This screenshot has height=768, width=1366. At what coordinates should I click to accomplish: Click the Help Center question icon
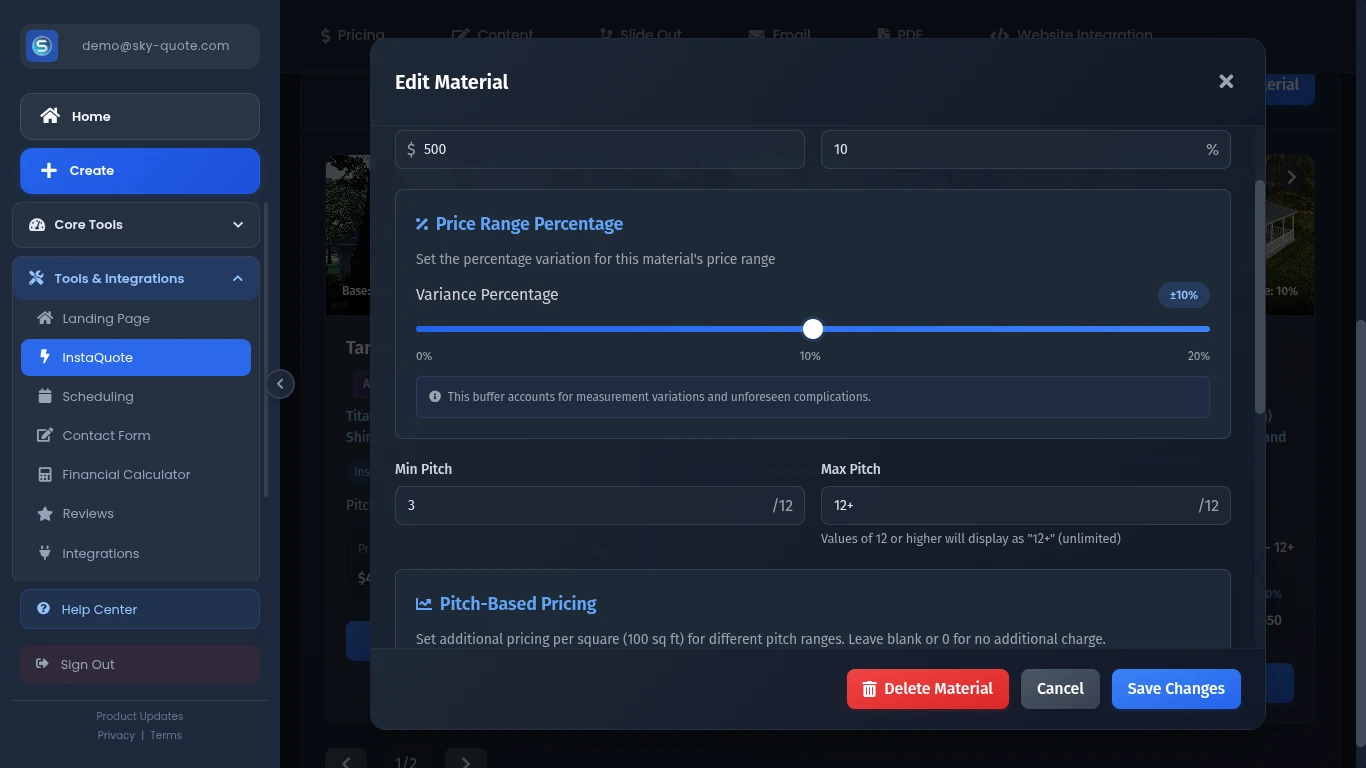[44, 609]
